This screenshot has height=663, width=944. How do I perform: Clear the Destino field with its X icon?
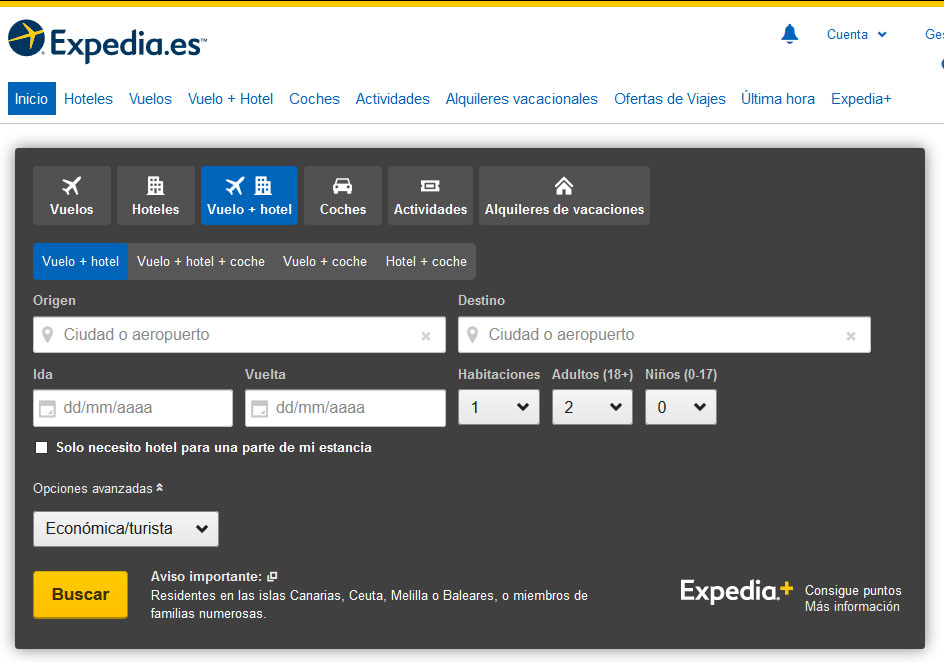pyautogui.click(x=851, y=336)
